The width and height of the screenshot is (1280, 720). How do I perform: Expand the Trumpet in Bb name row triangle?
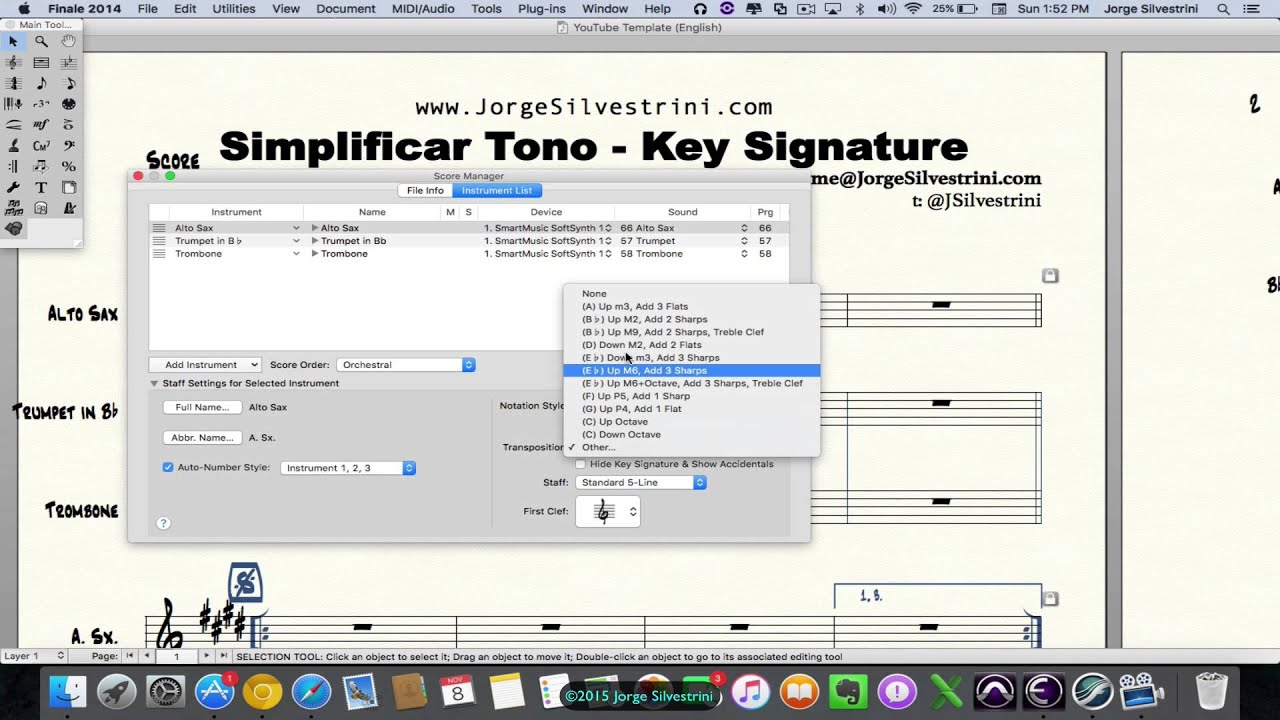point(315,241)
